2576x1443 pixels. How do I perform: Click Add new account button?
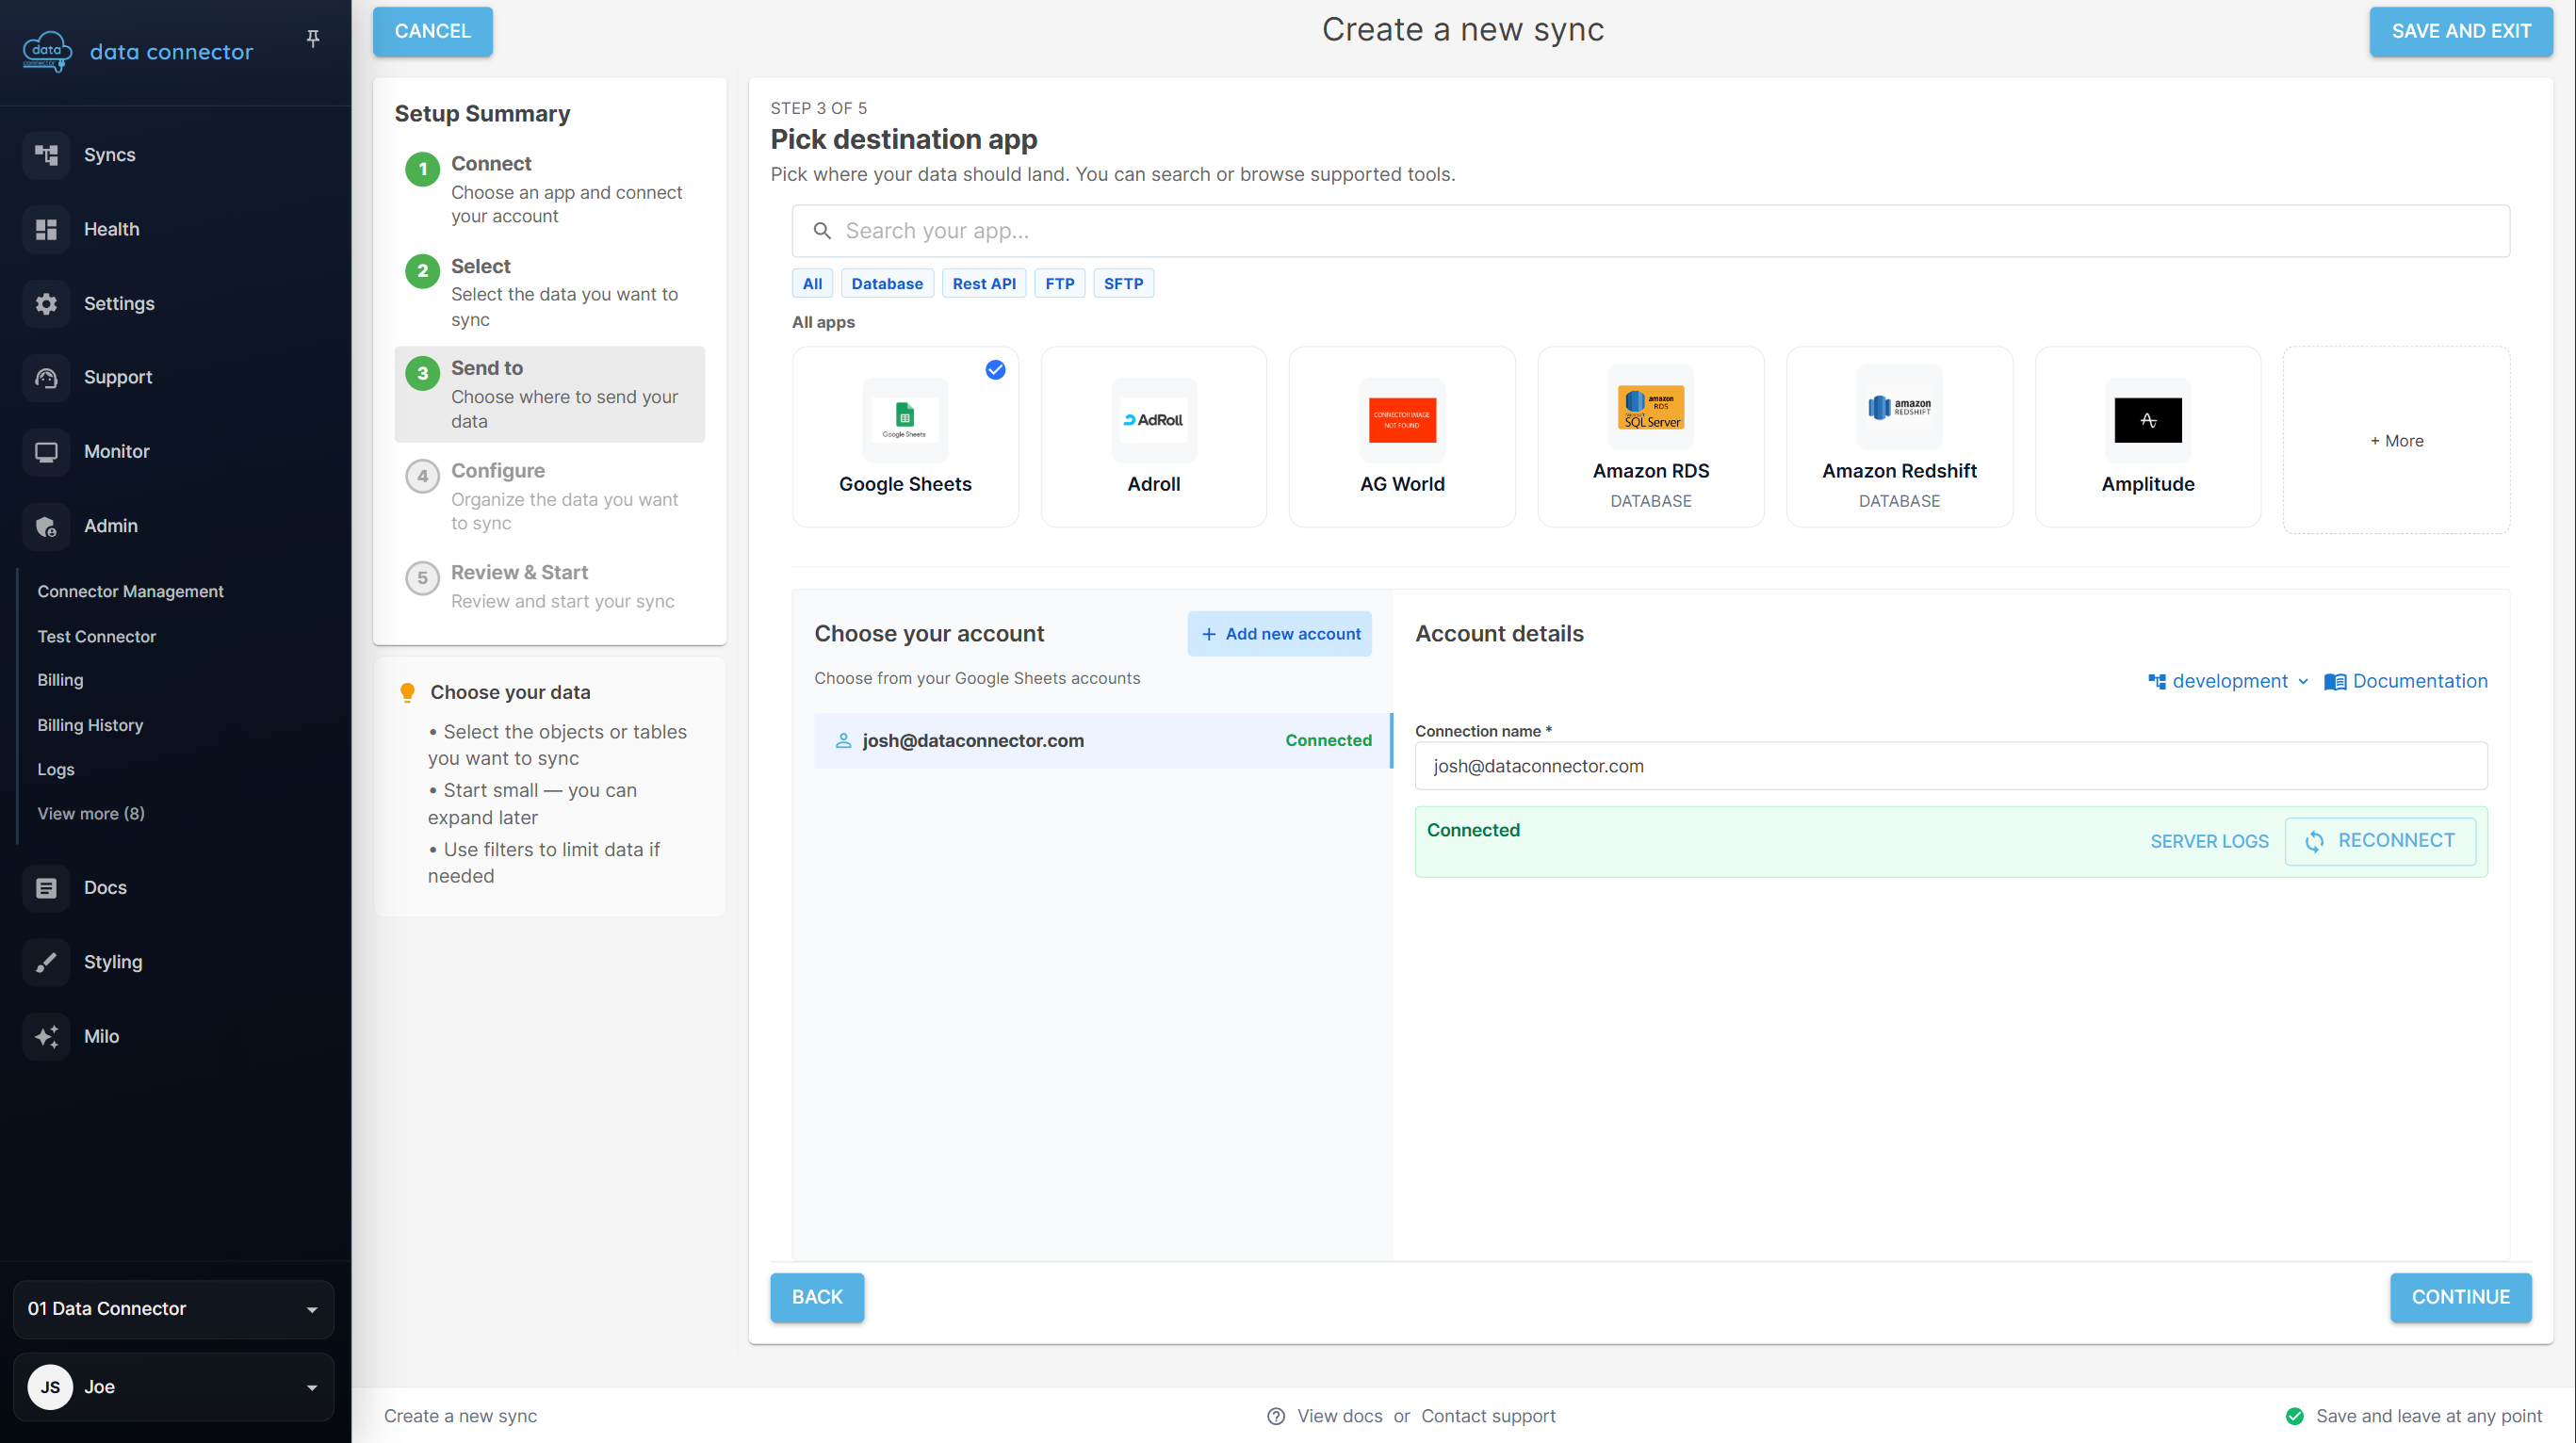1279,634
